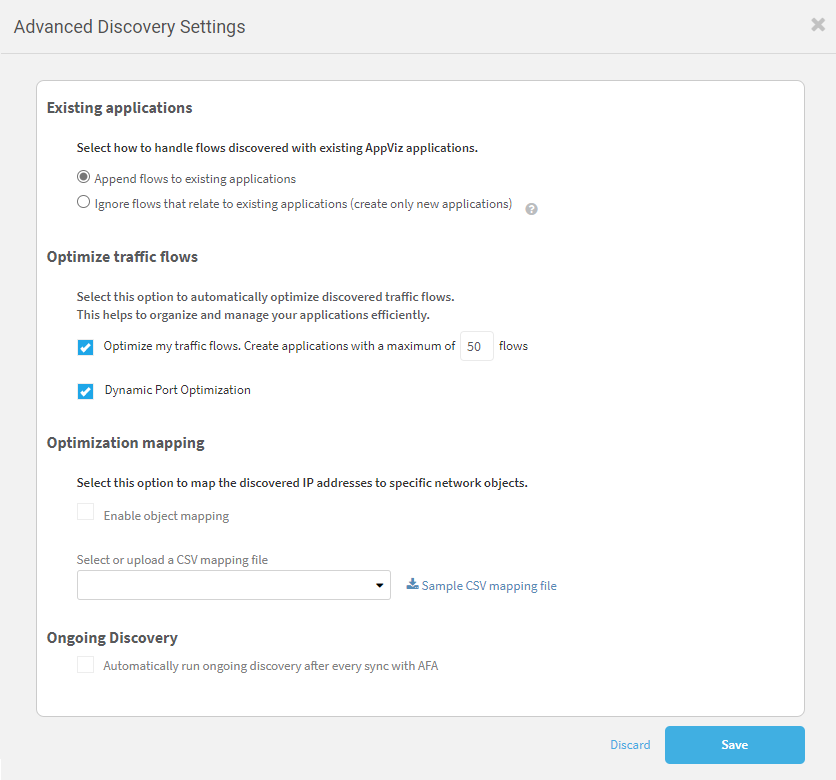Viewport: 836px width, 780px height.
Task: Check the automatic ongoing discovery checkbox
Action: click(86, 665)
